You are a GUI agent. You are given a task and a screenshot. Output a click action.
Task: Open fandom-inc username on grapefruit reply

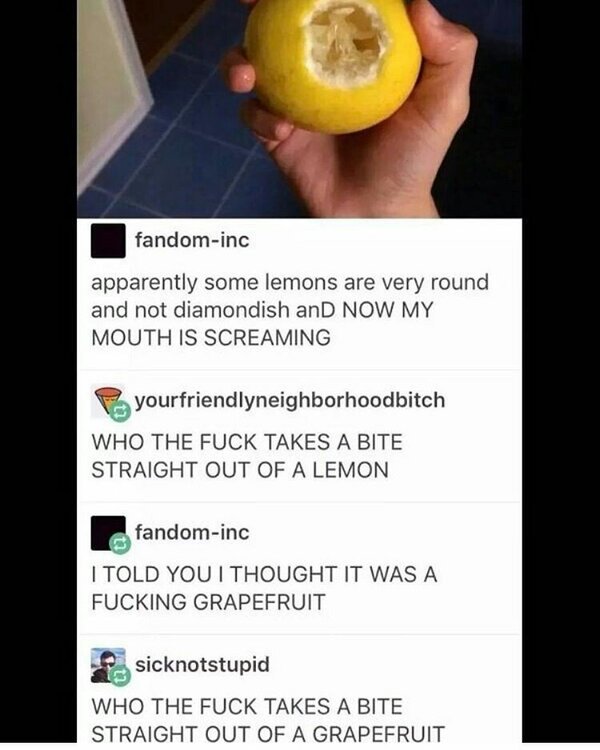[x=192, y=532]
